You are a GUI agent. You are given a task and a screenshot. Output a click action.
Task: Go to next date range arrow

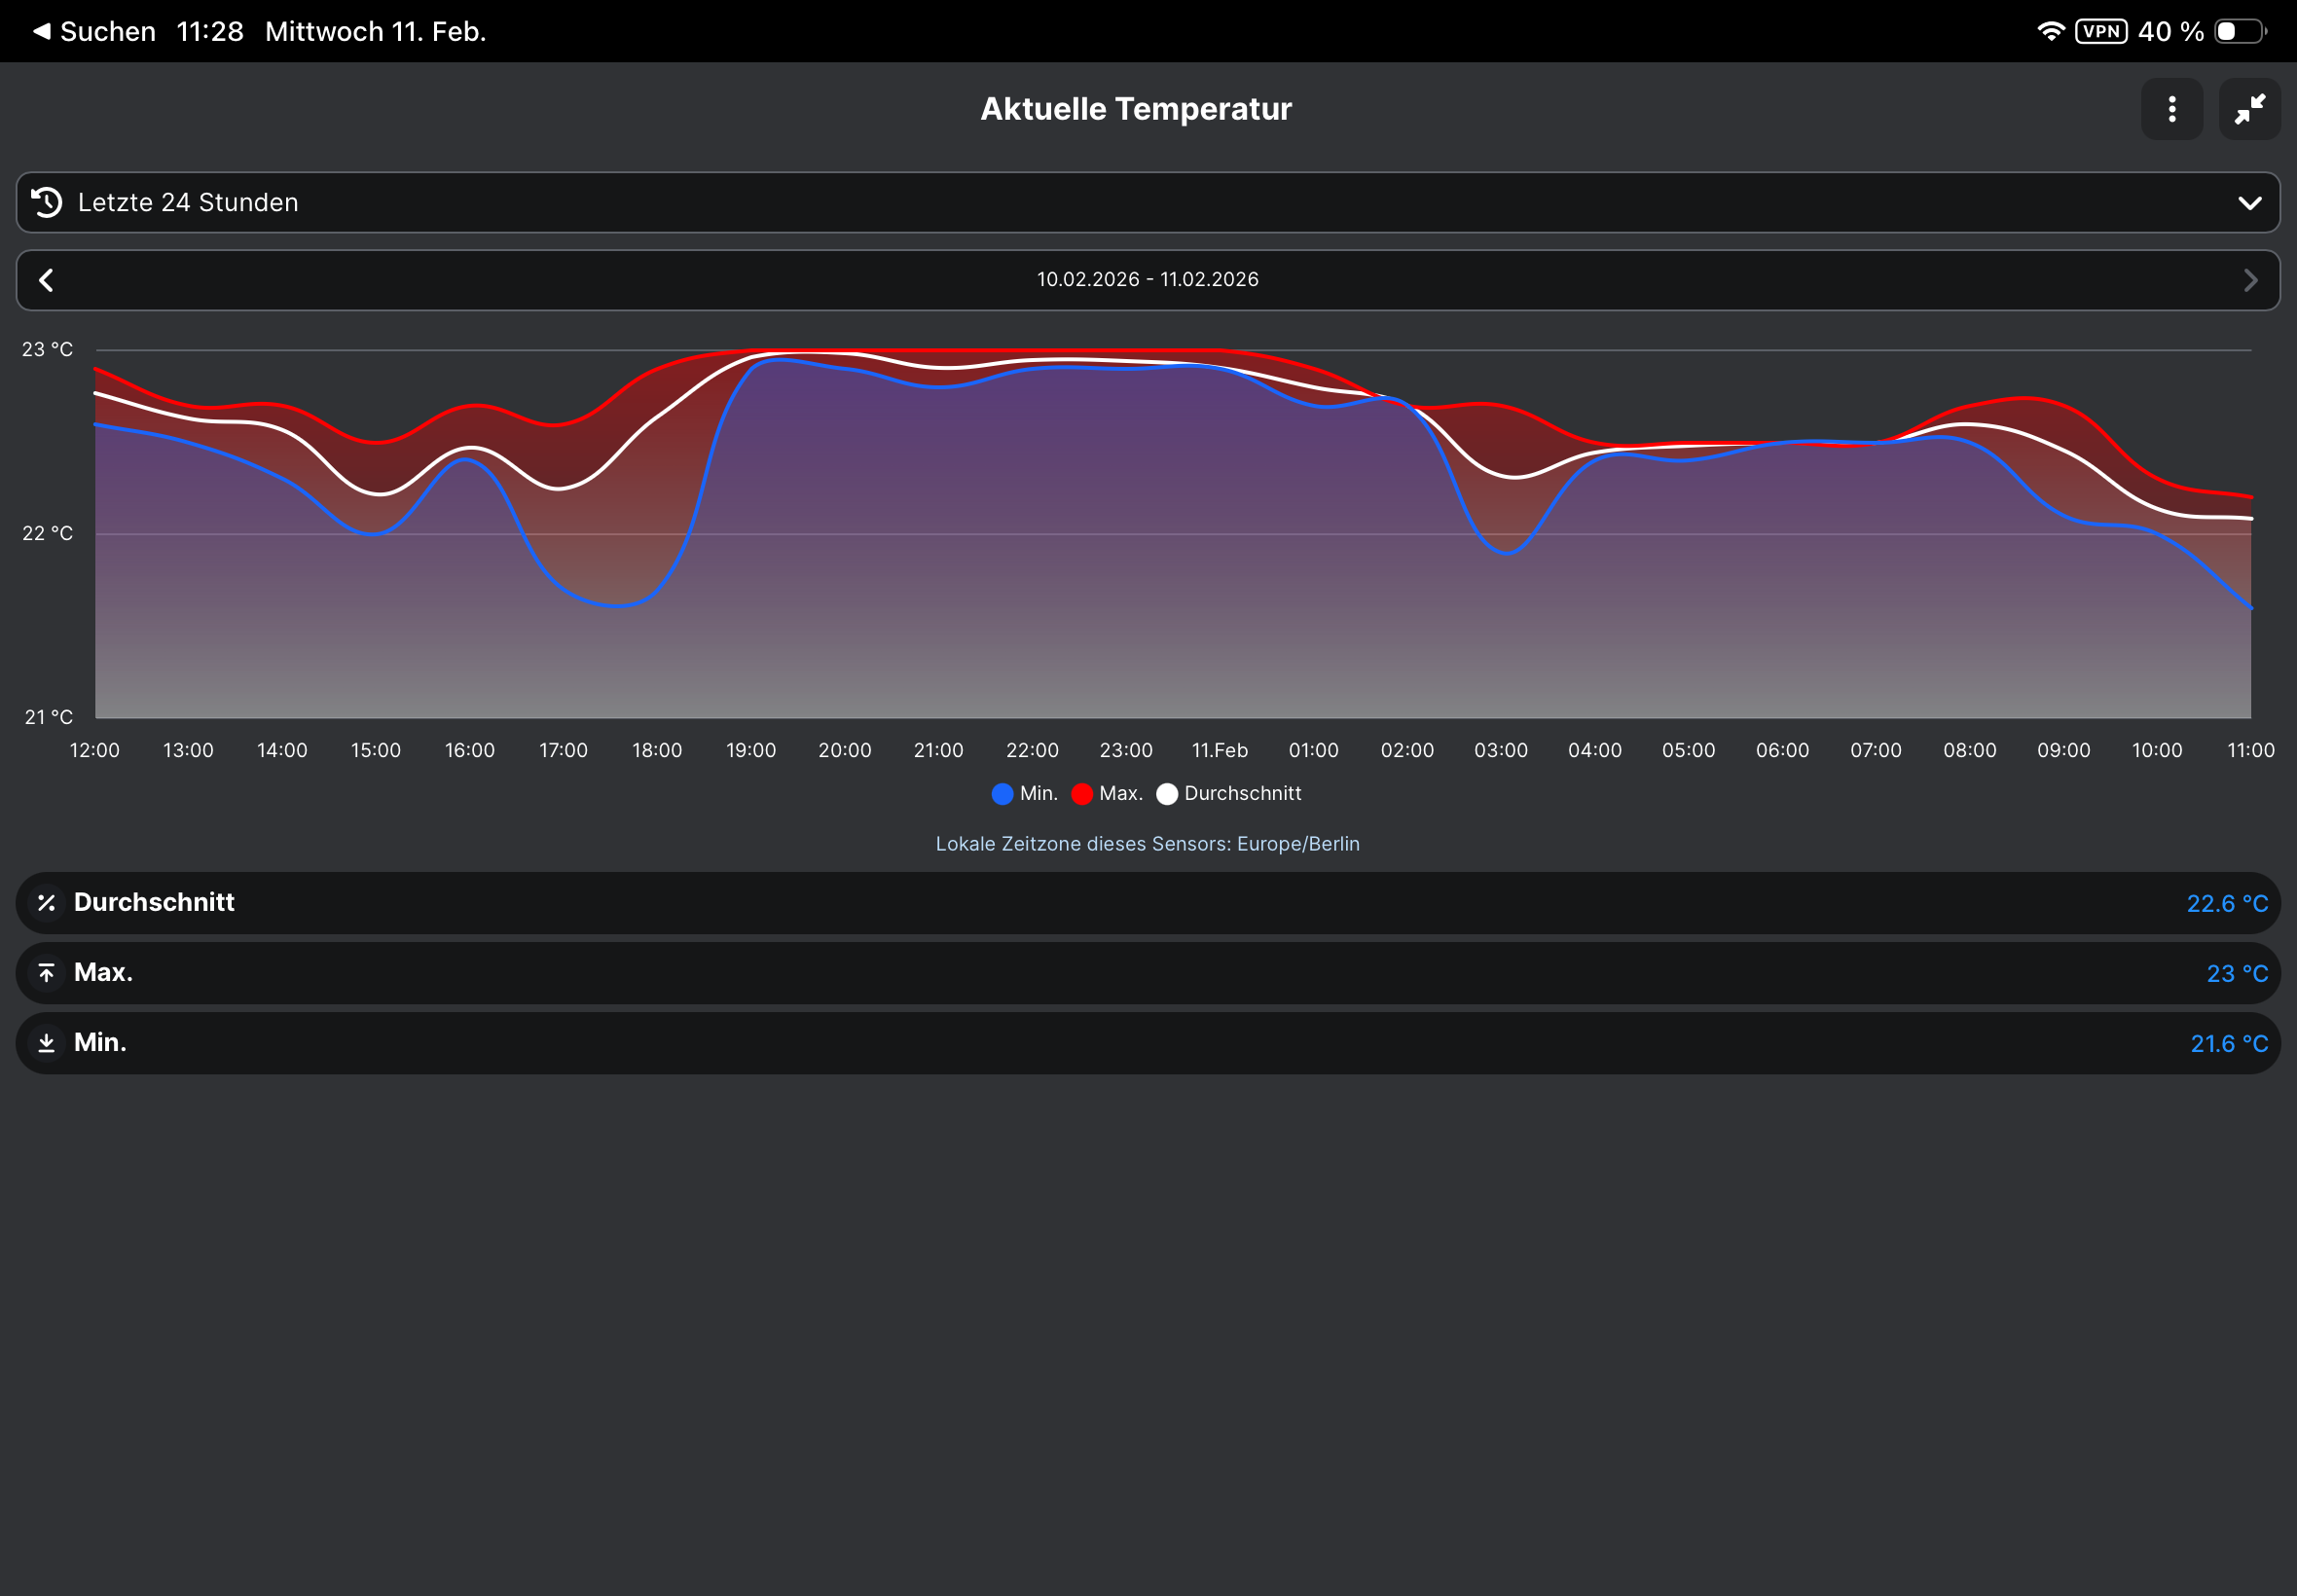click(x=2250, y=280)
